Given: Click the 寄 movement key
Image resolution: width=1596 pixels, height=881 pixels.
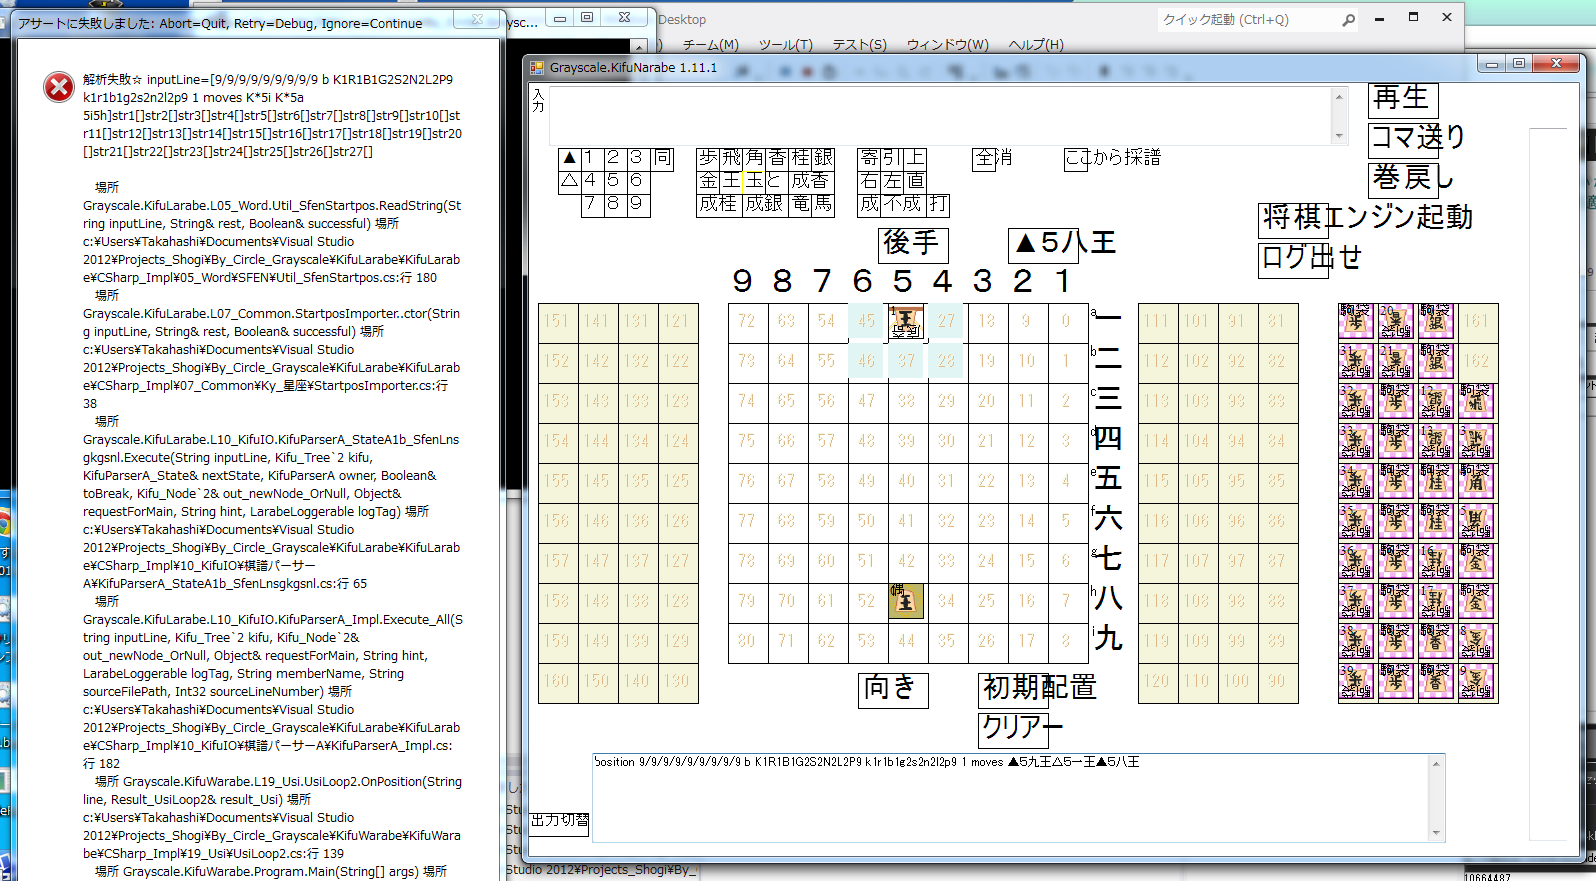Looking at the screenshot, I should pos(869,158).
